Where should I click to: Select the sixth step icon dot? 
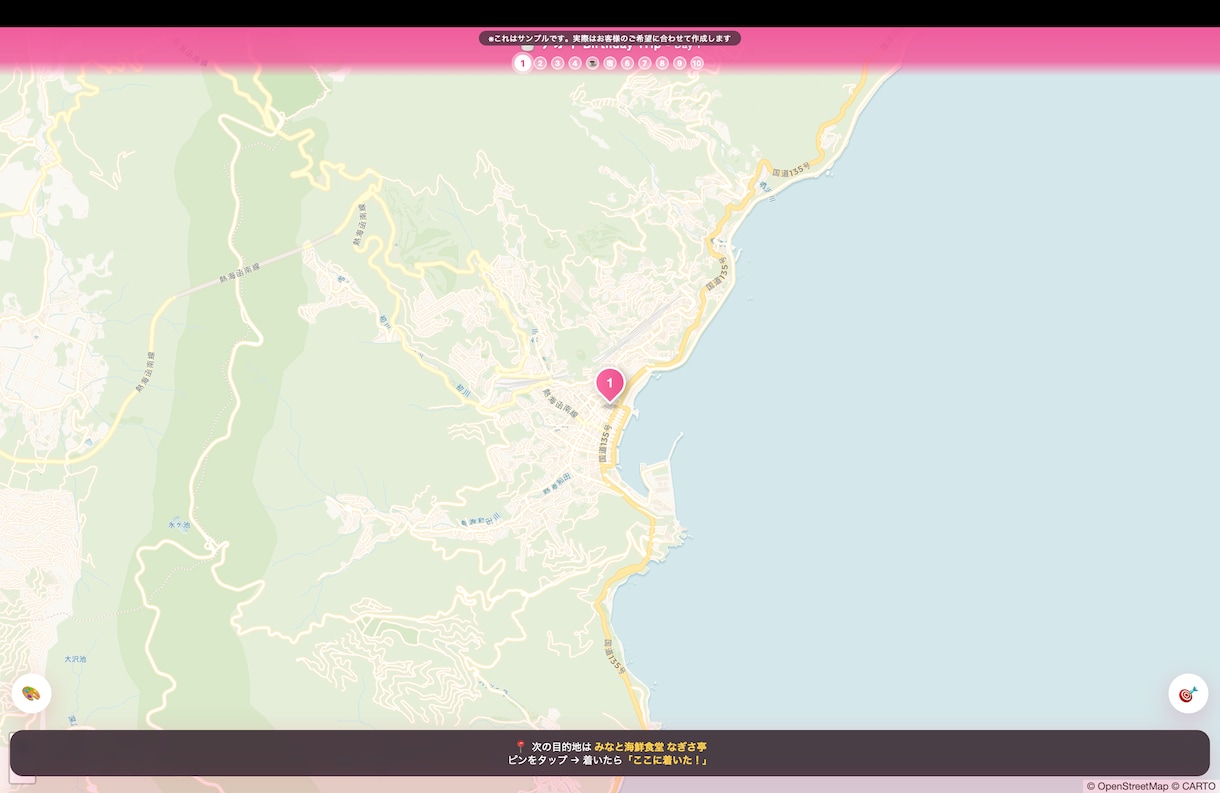pyautogui.click(x=610, y=63)
